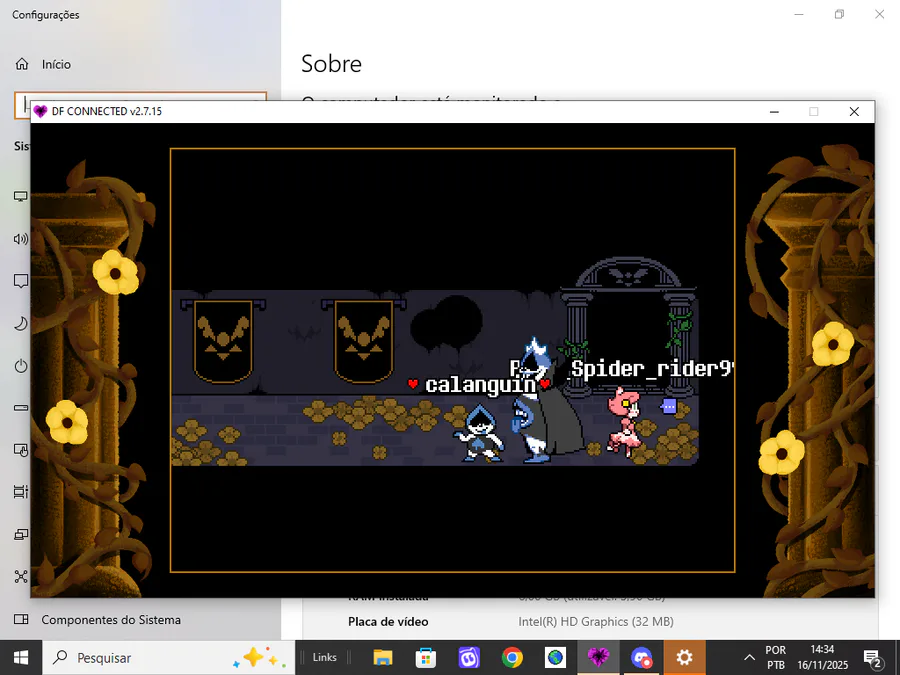Image resolution: width=900 pixels, height=675 pixels.
Task: Switch to DF CONNECTED heart taskbar icon
Action: pyautogui.click(x=598, y=658)
